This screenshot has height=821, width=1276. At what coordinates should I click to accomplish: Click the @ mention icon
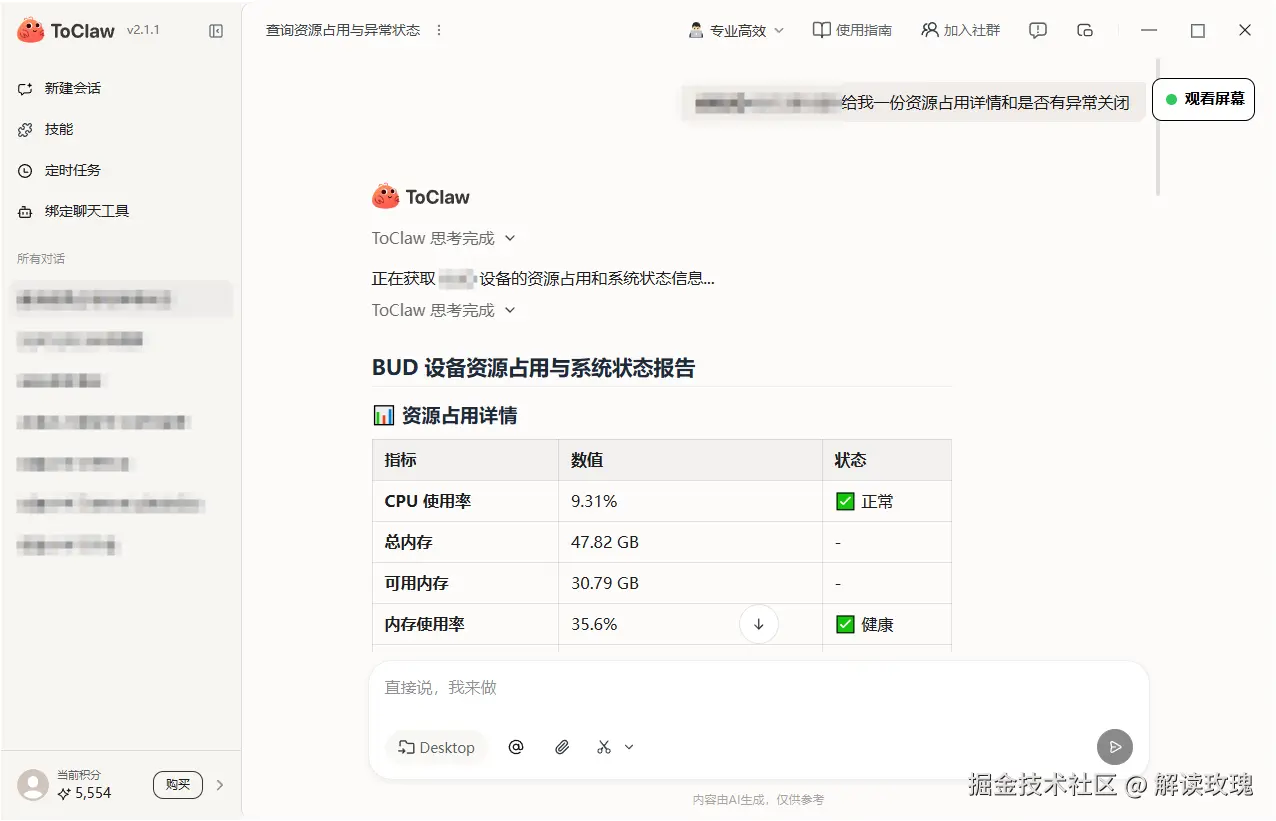point(516,747)
